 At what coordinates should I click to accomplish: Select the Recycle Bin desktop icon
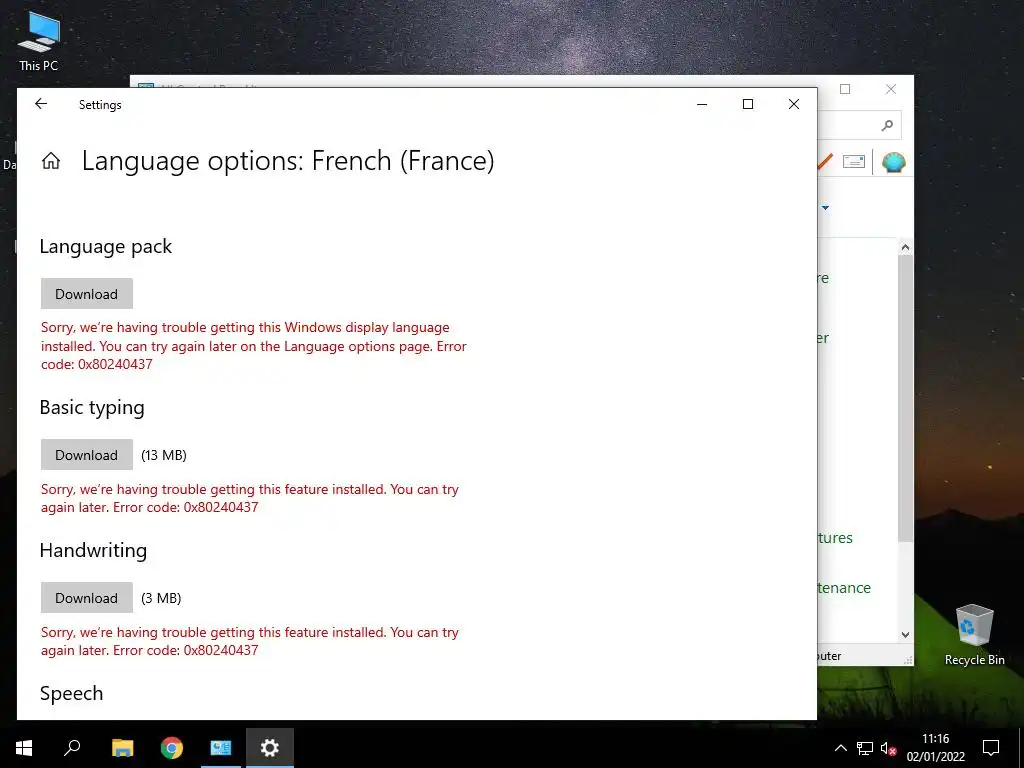coord(974,635)
